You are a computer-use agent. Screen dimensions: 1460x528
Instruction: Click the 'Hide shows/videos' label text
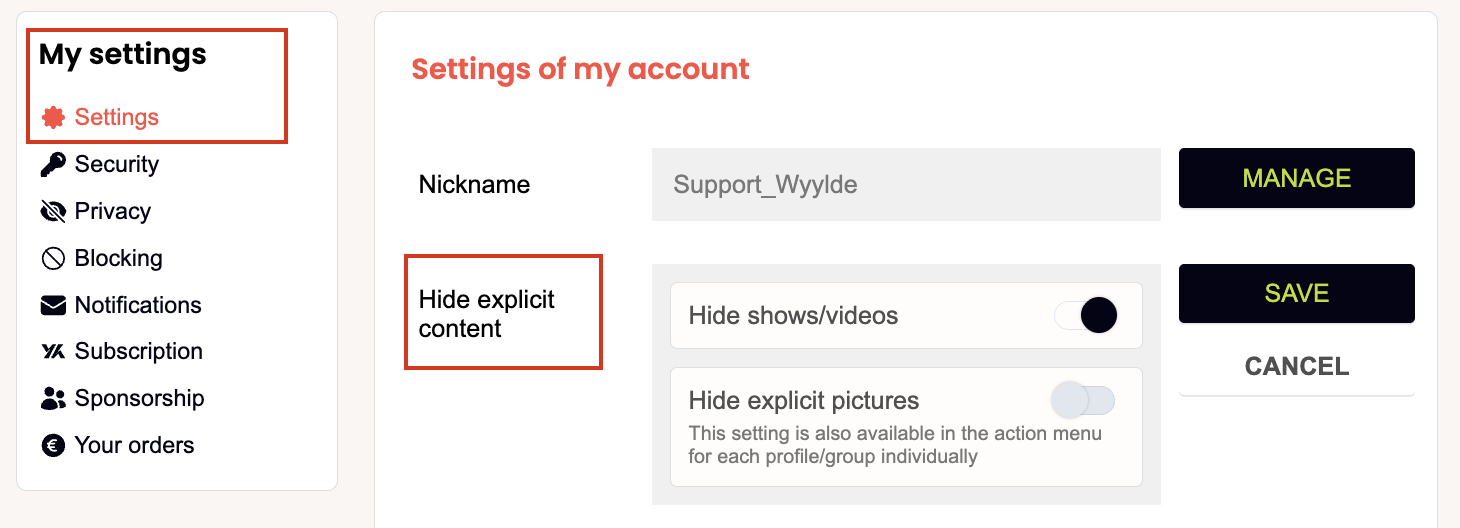click(x=794, y=316)
